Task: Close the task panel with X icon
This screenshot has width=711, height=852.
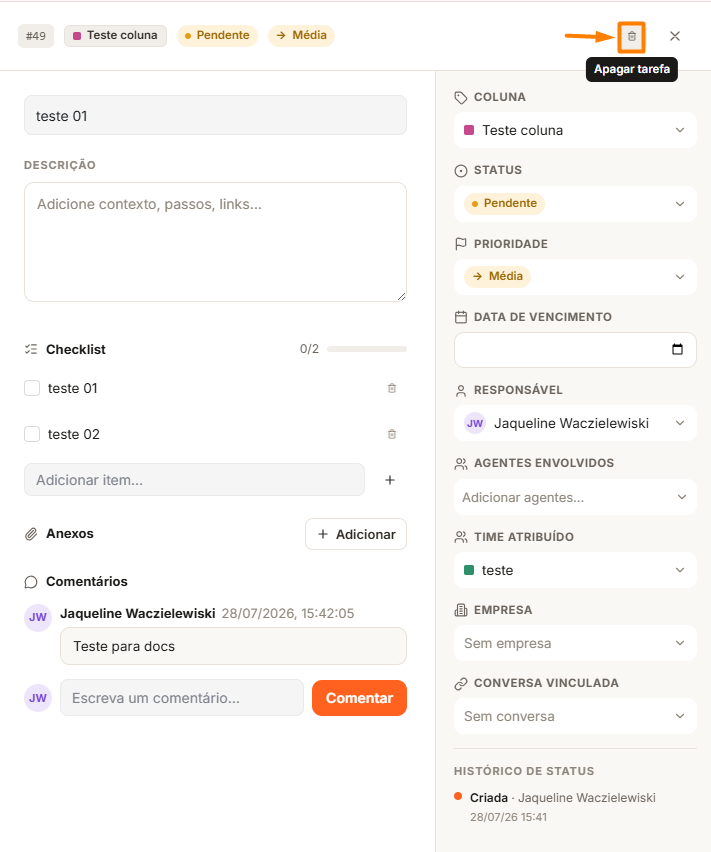Action: [x=675, y=36]
